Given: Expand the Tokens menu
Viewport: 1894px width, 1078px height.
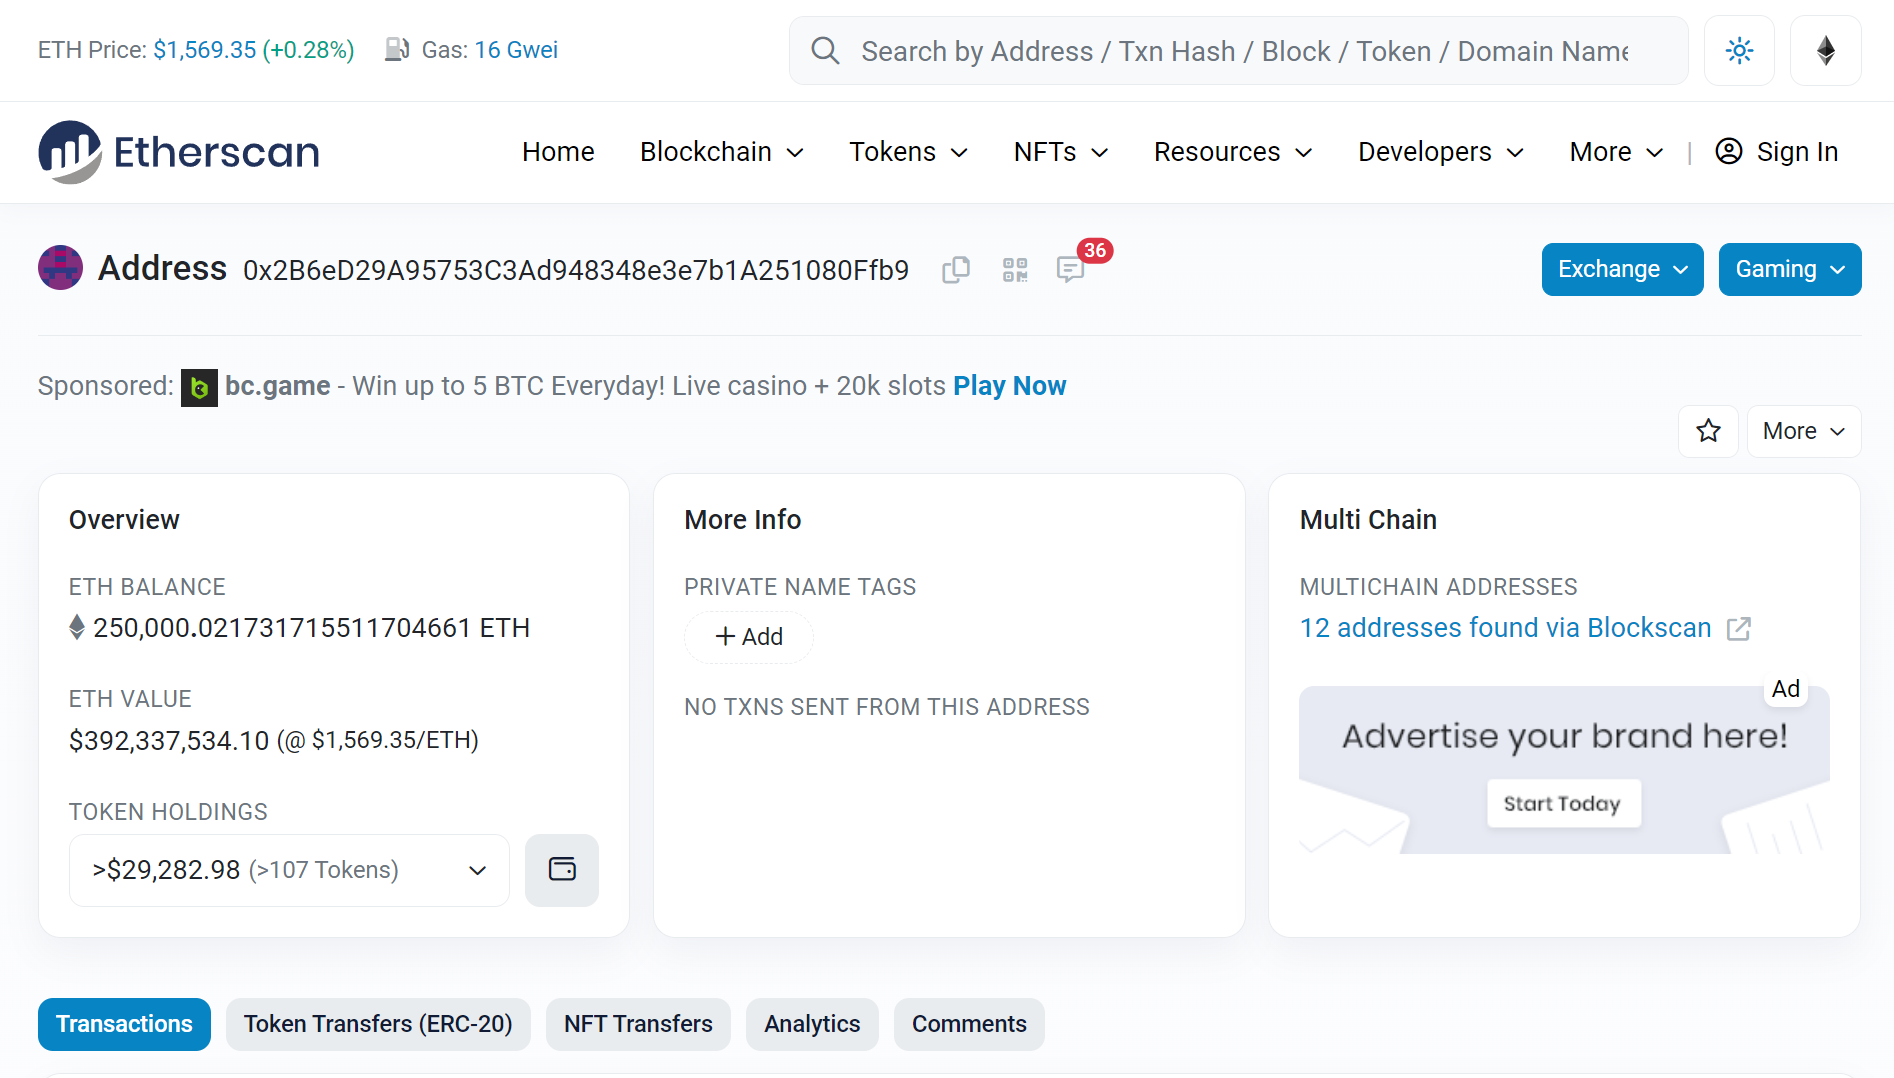Looking at the screenshot, I should 908,152.
